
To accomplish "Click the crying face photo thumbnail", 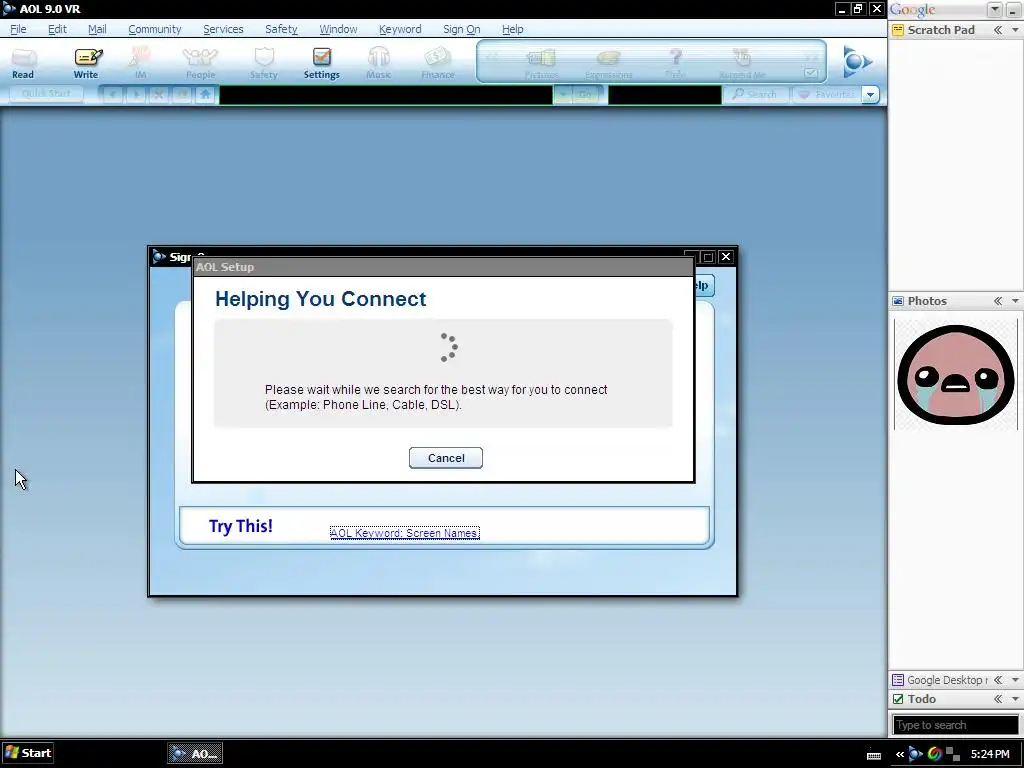I will (955, 374).
